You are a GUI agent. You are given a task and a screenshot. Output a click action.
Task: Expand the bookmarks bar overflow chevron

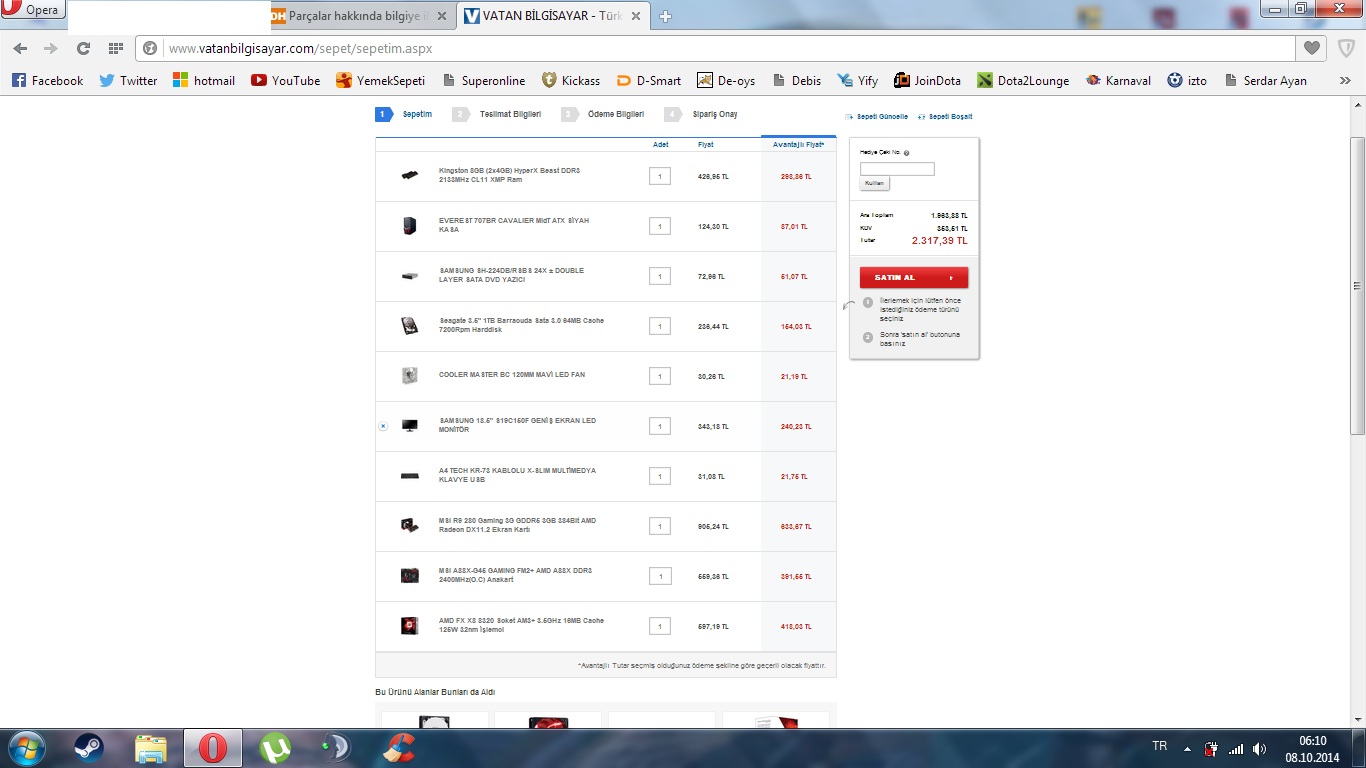tap(1345, 81)
